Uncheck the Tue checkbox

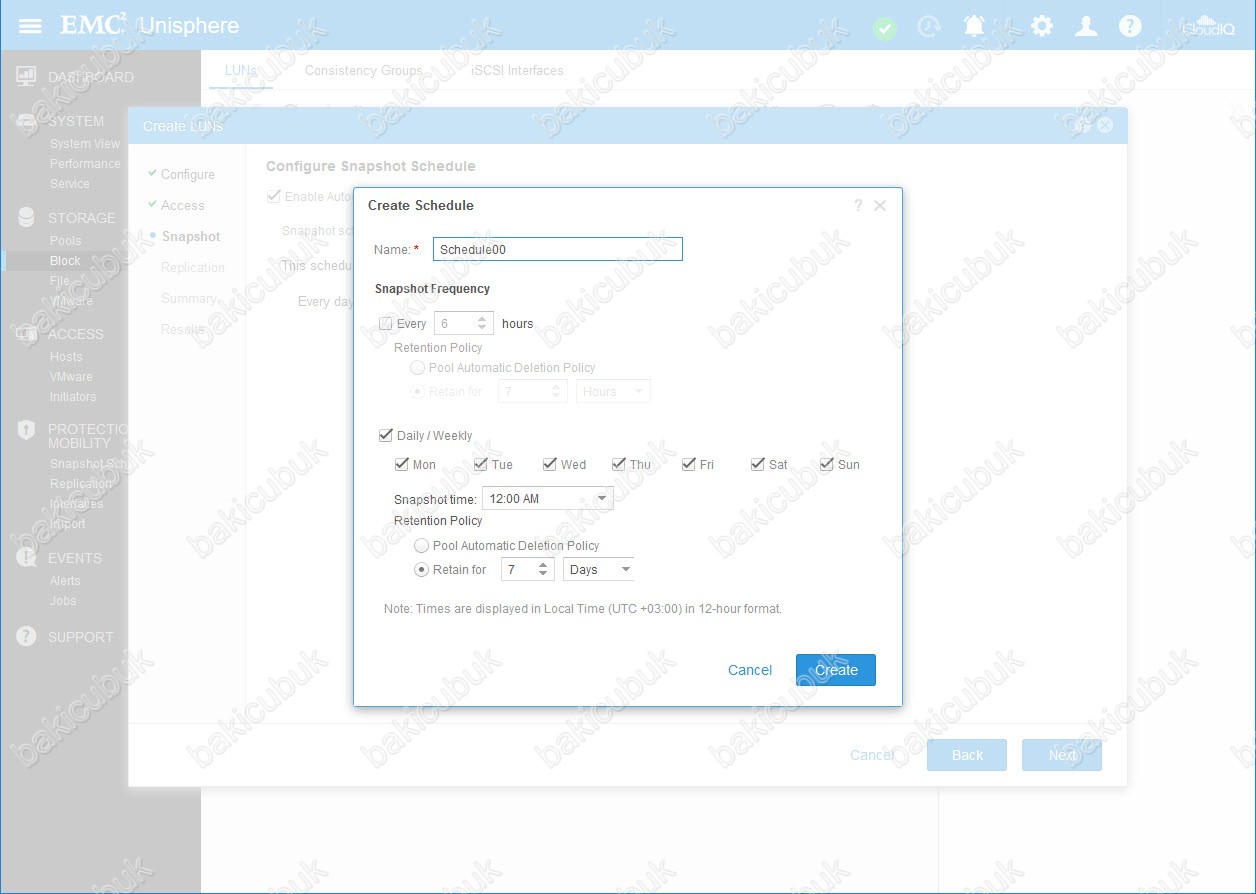[x=481, y=464]
